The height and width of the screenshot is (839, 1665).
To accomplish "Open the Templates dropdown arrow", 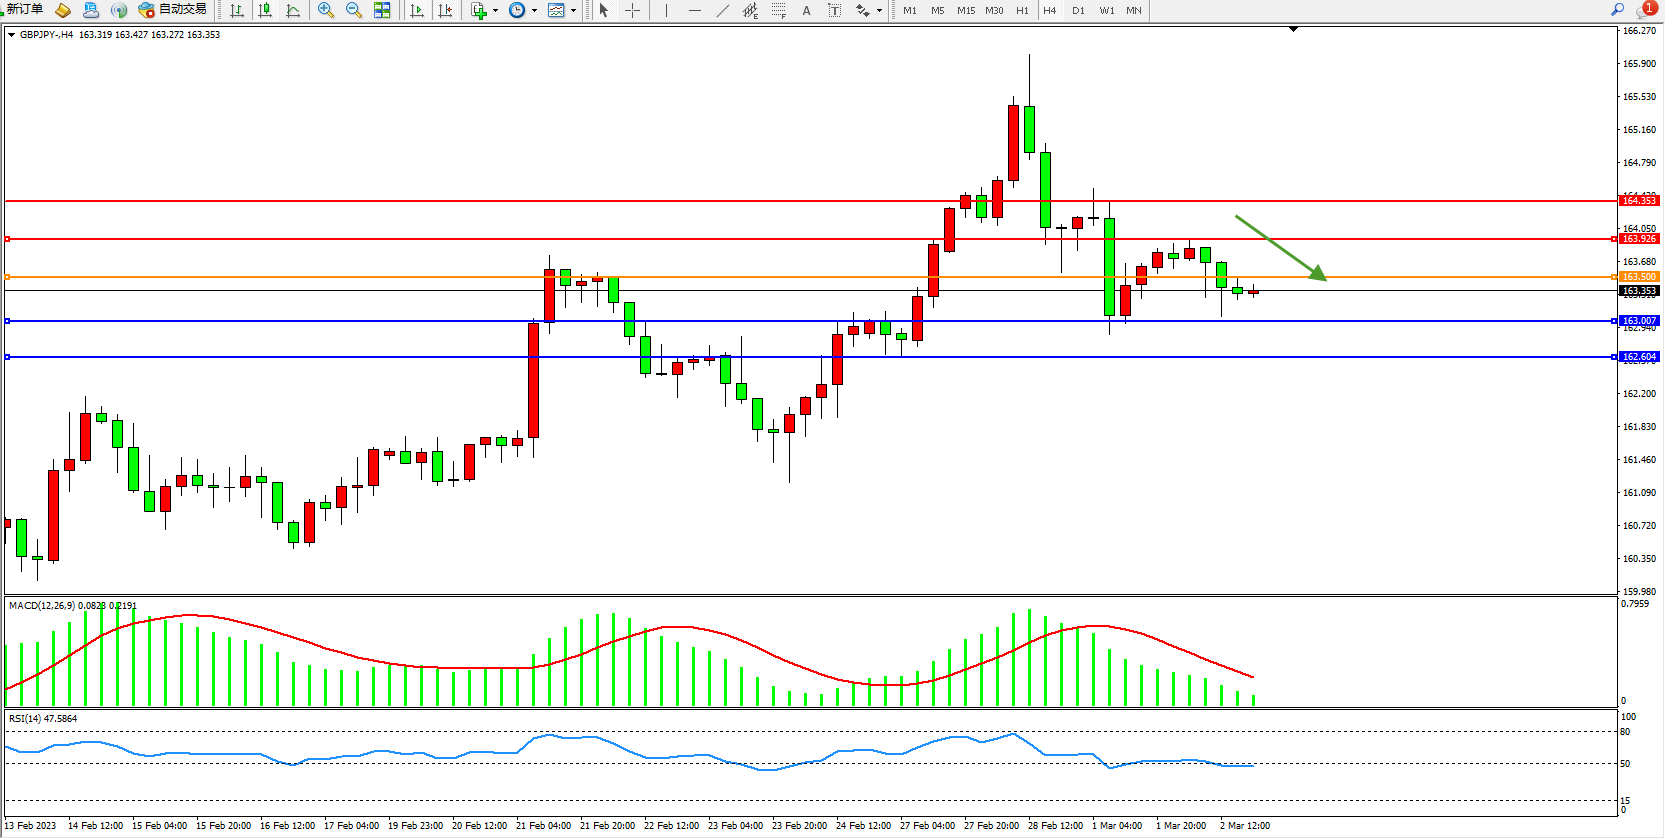I will click(x=573, y=11).
